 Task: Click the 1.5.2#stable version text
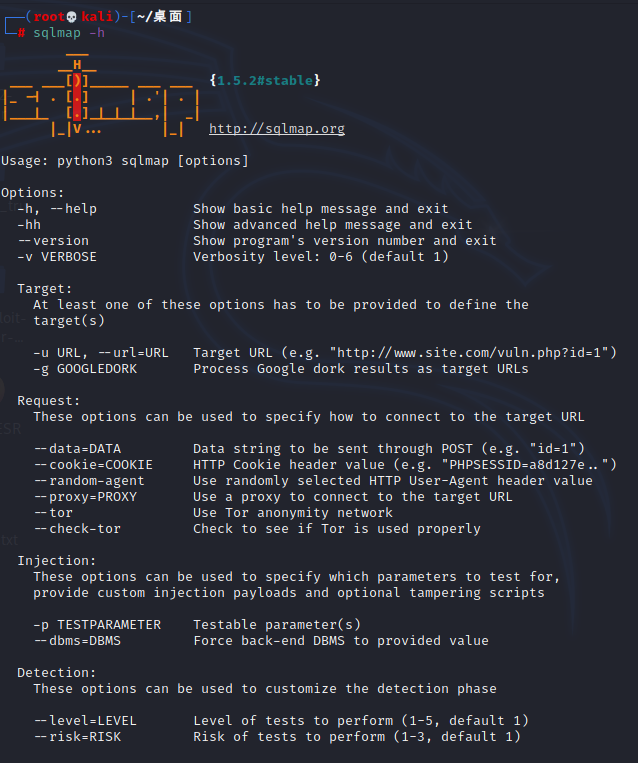(265, 80)
